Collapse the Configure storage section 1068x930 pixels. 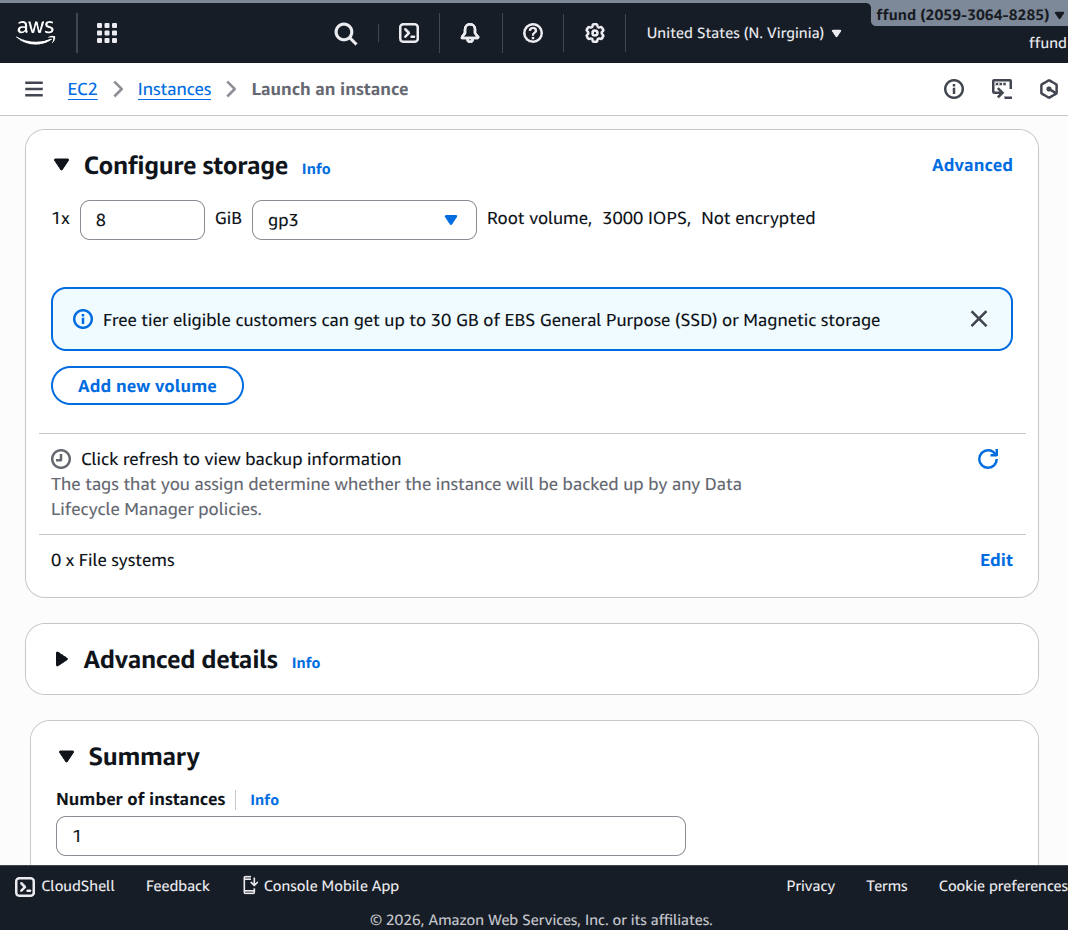click(62, 165)
